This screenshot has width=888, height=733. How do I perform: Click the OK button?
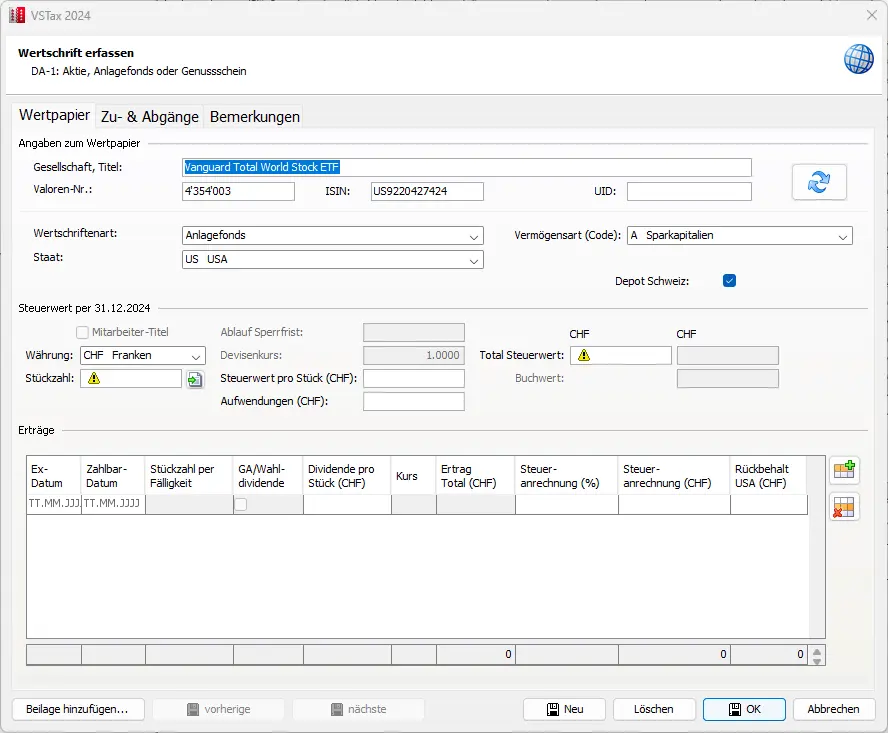pos(744,709)
